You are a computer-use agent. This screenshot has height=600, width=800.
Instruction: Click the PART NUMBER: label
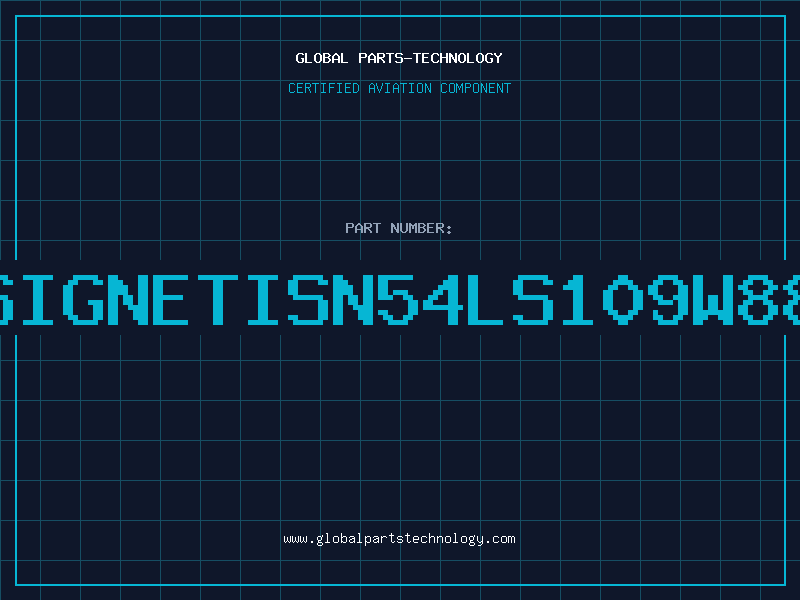[399, 228]
